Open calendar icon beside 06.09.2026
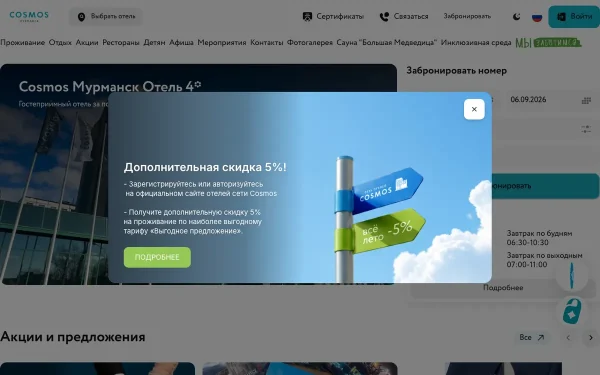Screen dimensions: 600x375 tap(586, 101)
